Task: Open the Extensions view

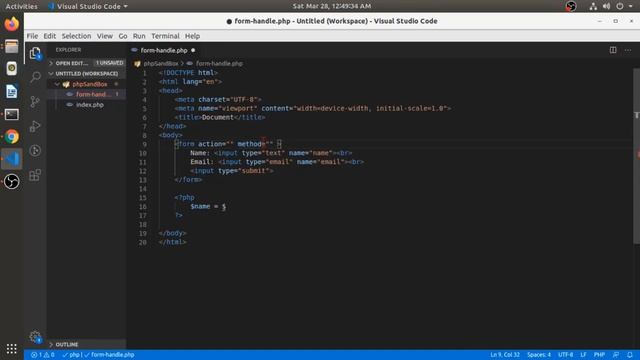Action: coord(35,175)
